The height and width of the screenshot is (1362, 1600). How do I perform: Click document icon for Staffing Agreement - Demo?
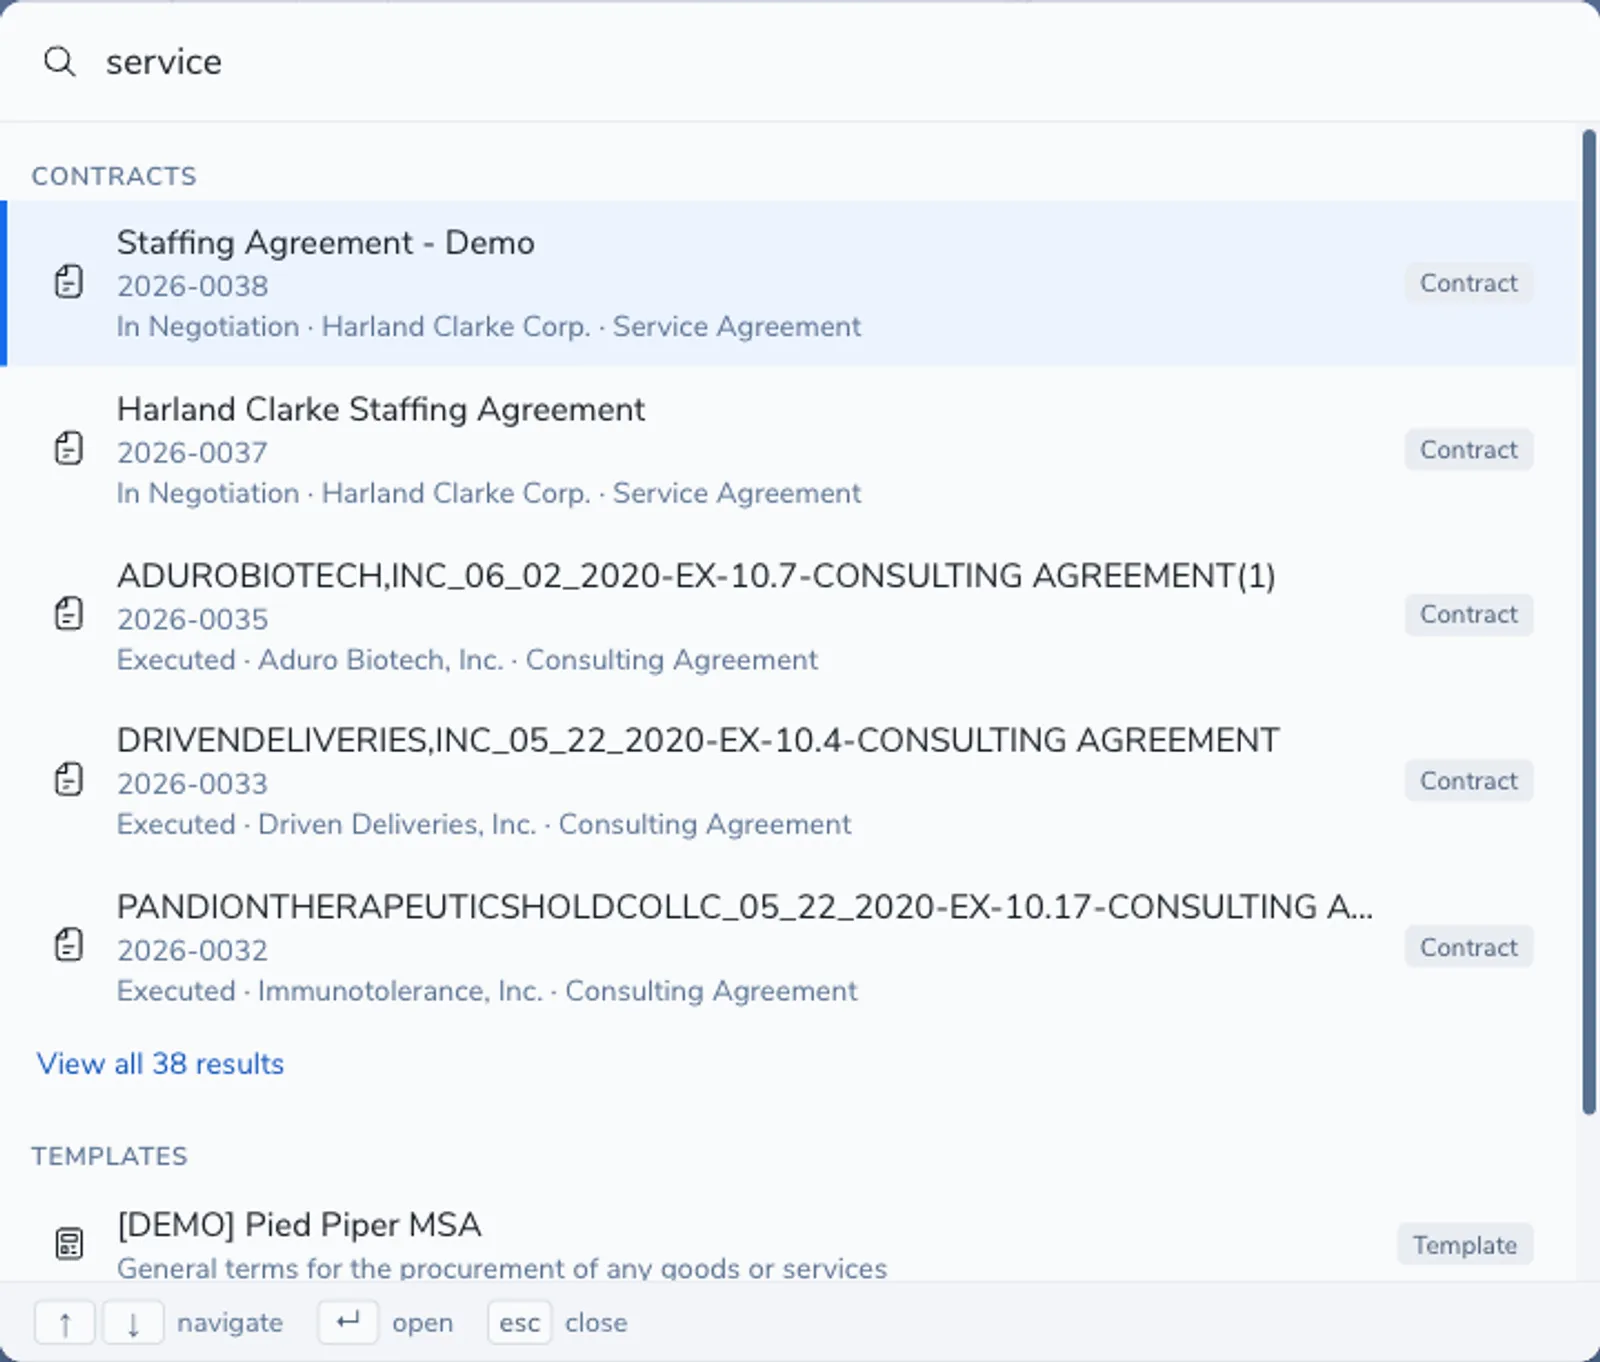coord(68,282)
